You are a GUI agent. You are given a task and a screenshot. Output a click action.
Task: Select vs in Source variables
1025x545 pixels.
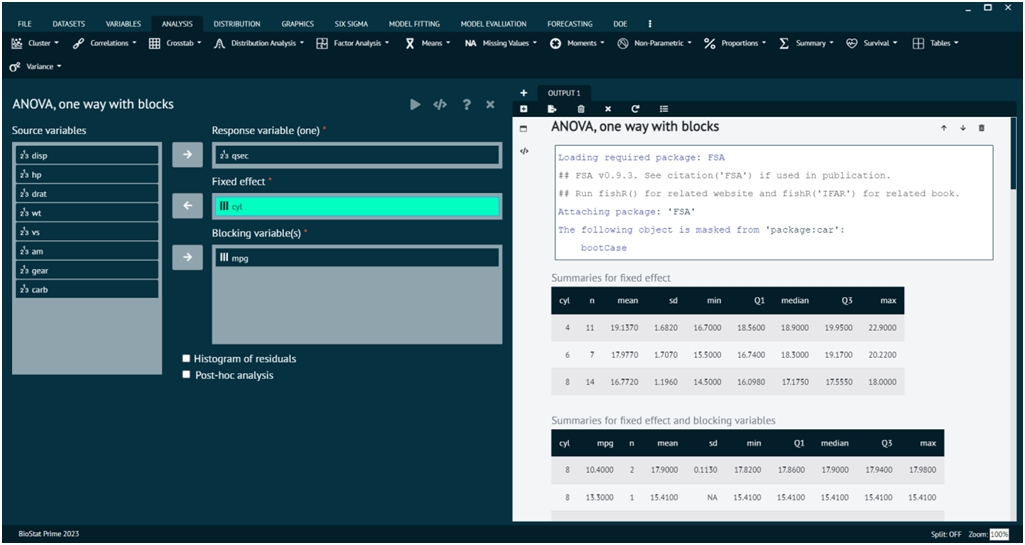tap(87, 232)
